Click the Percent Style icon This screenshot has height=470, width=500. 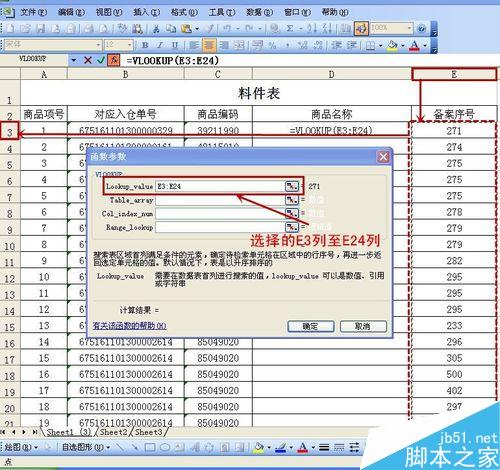[x=273, y=45]
